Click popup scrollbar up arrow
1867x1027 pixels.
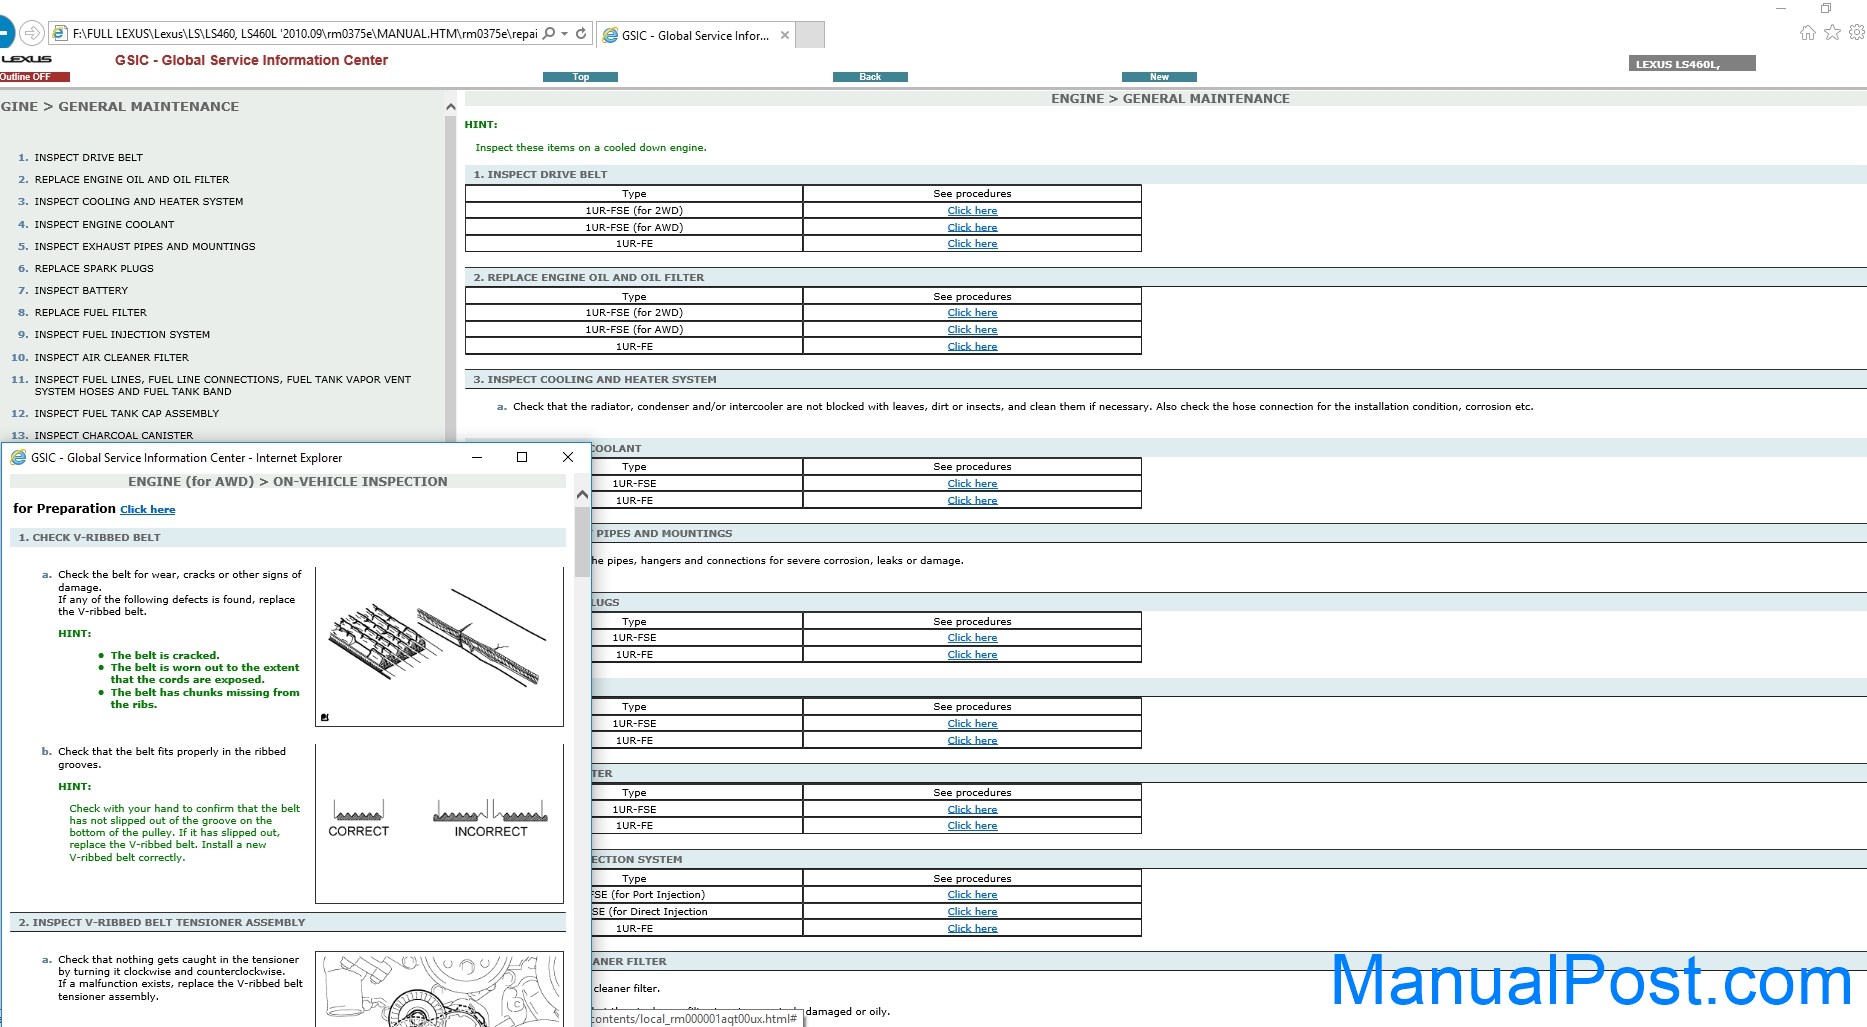point(582,495)
